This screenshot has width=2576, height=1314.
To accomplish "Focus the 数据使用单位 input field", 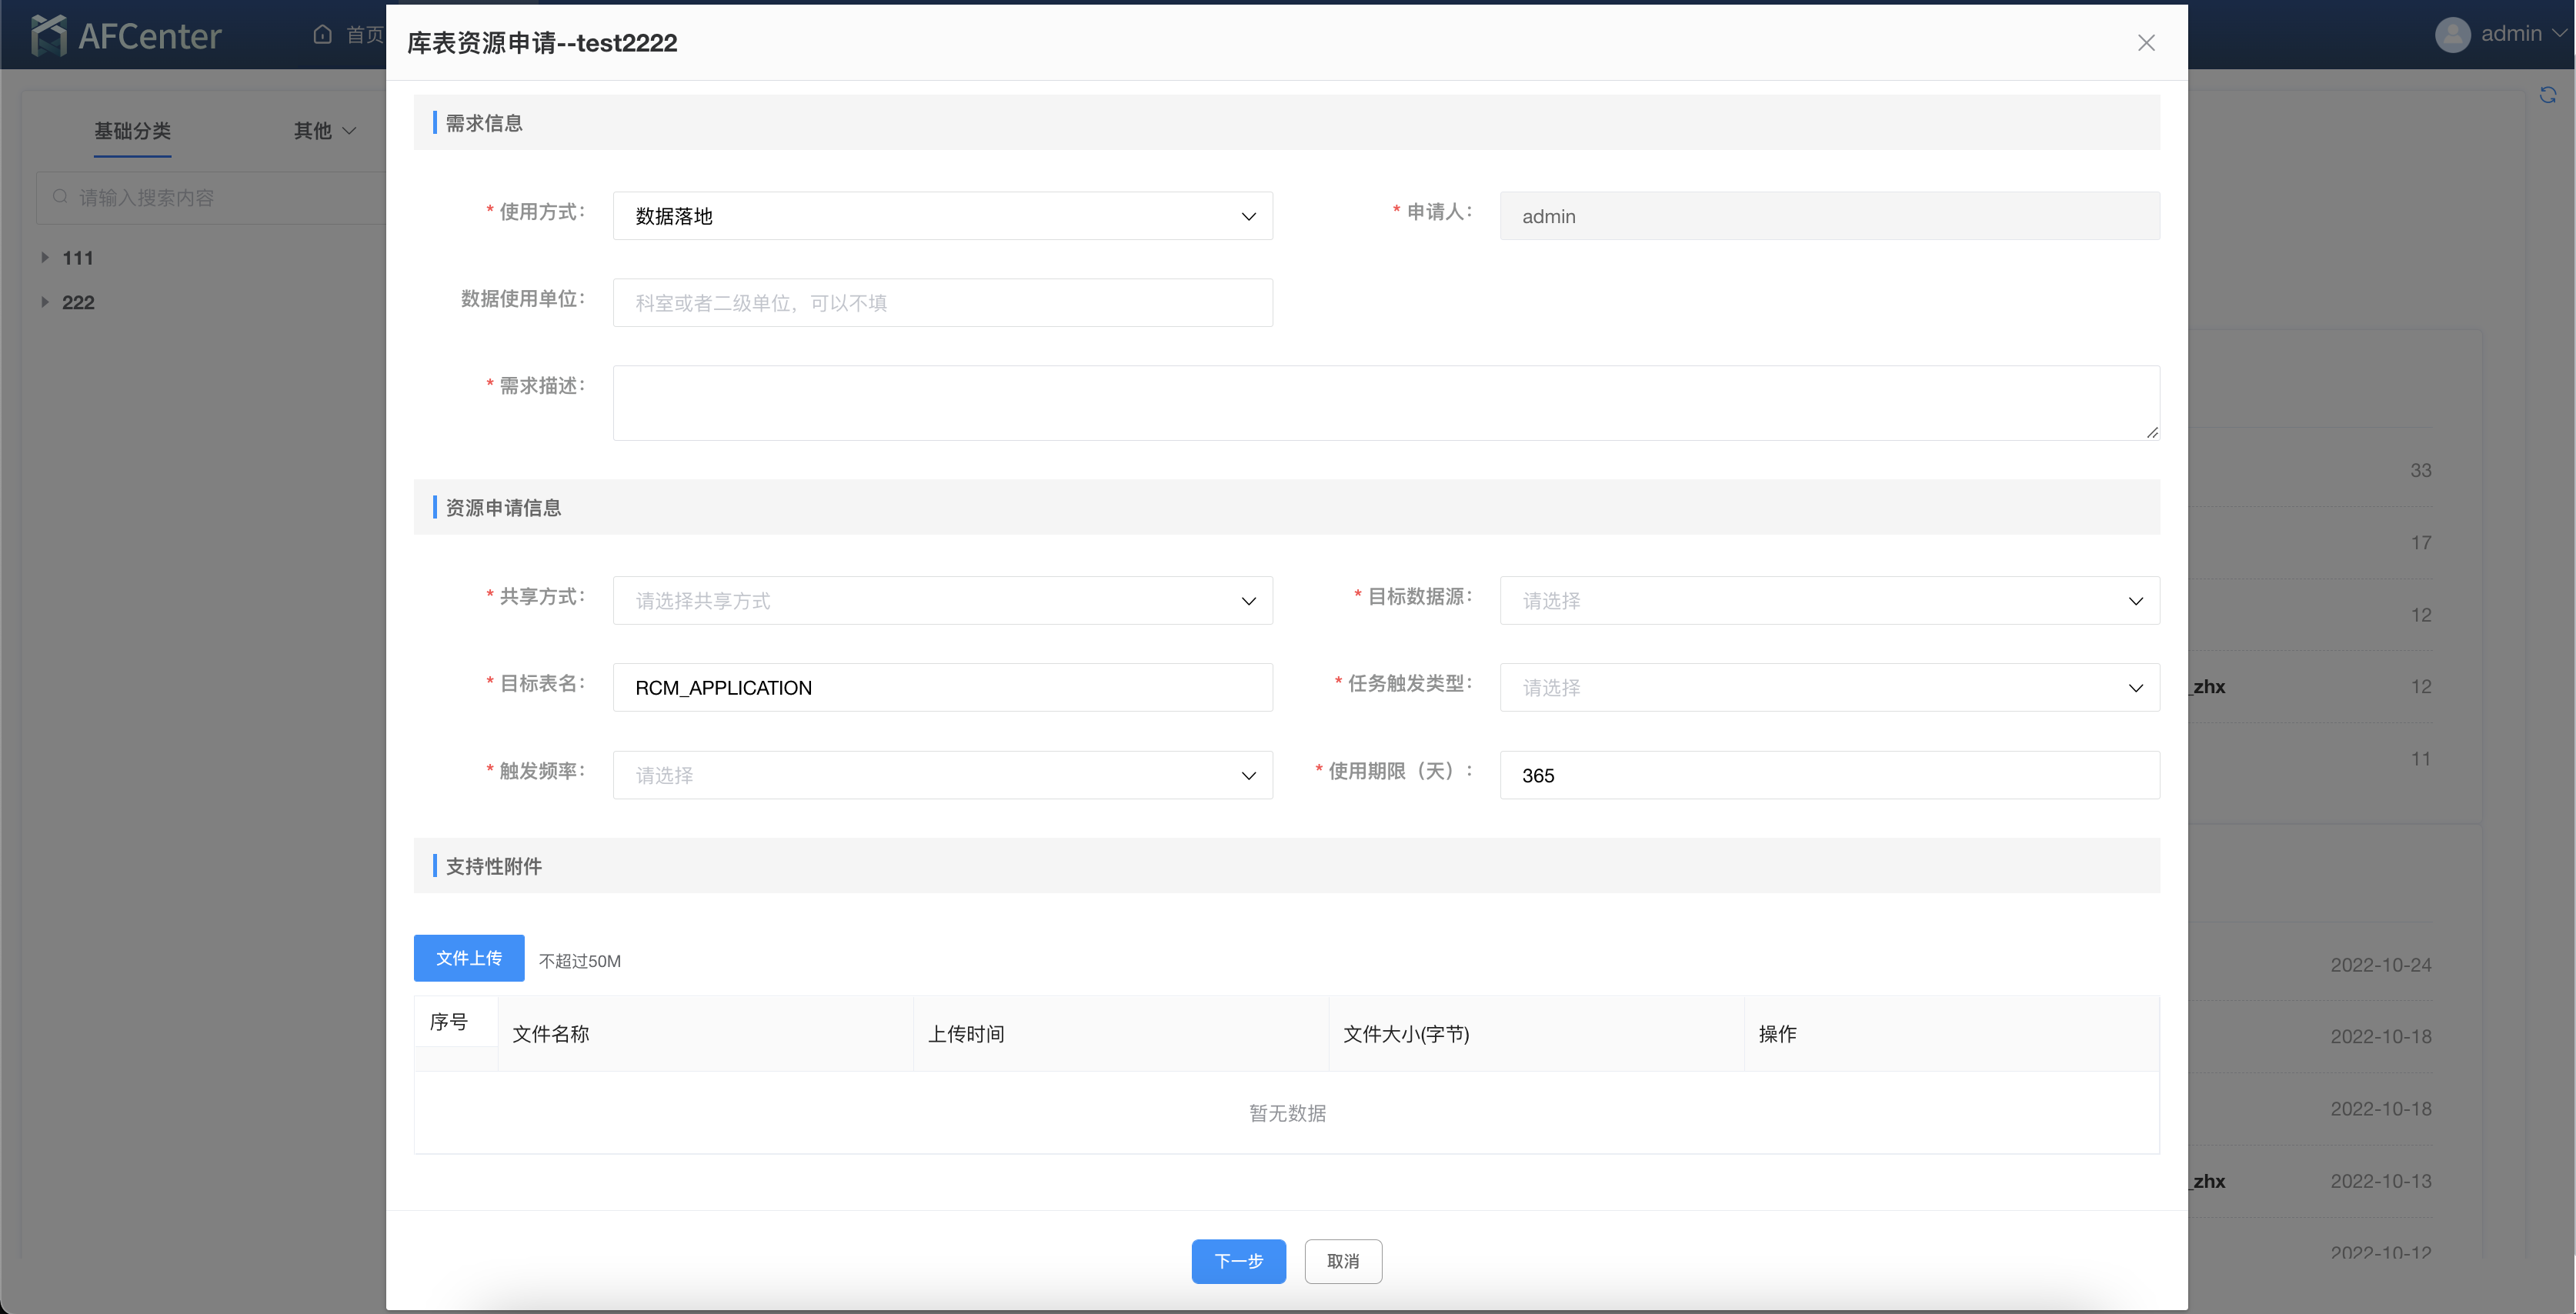I will pos(942,303).
